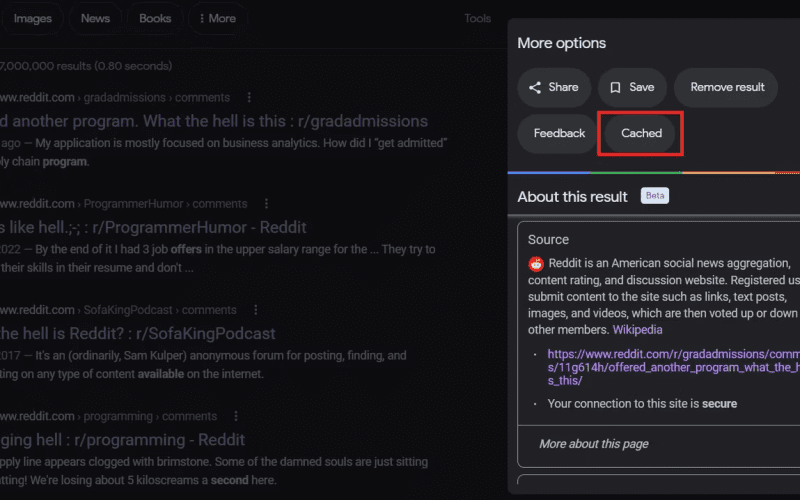
Task: Click the ProgrammerHumor breadcrumb URL text
Action: [x=123, y=204]
